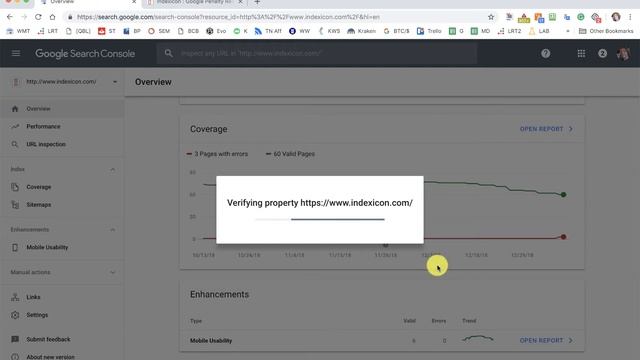This screenshot has width=640, height=360.
Task: Click the browser home button
Action: [52, 17]
